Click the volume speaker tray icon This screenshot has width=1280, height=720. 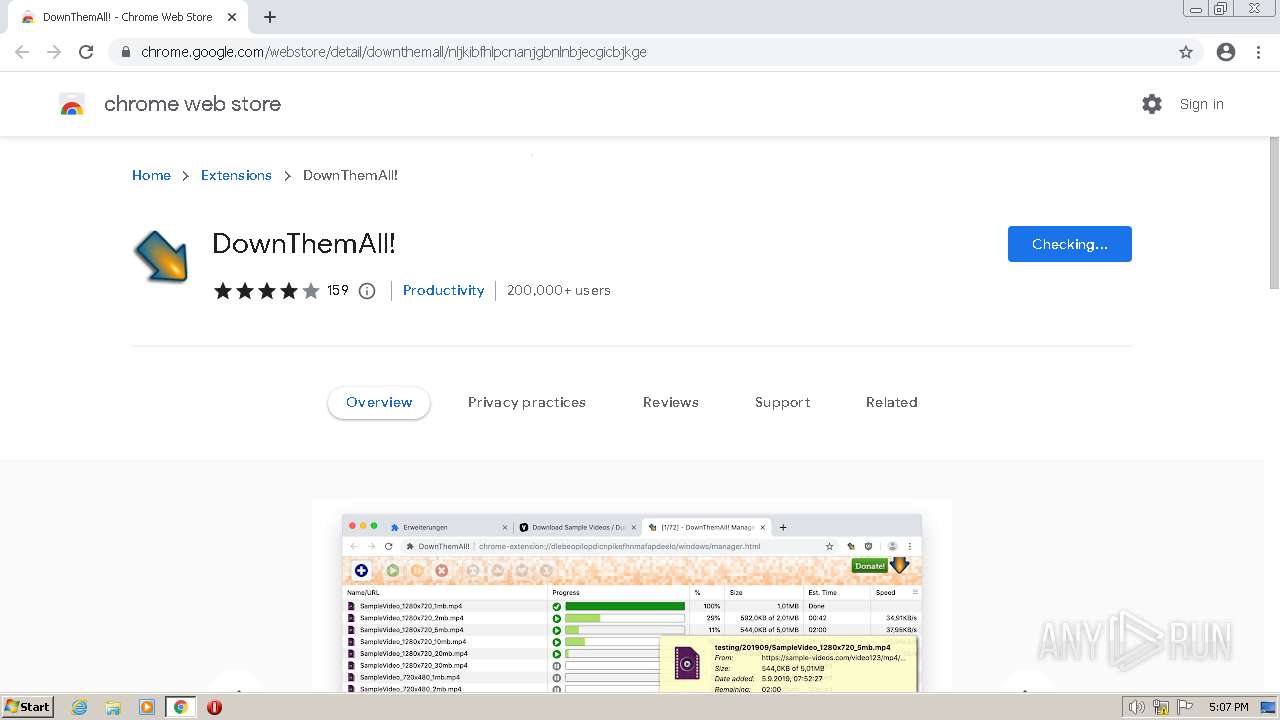coord(1137,707)
